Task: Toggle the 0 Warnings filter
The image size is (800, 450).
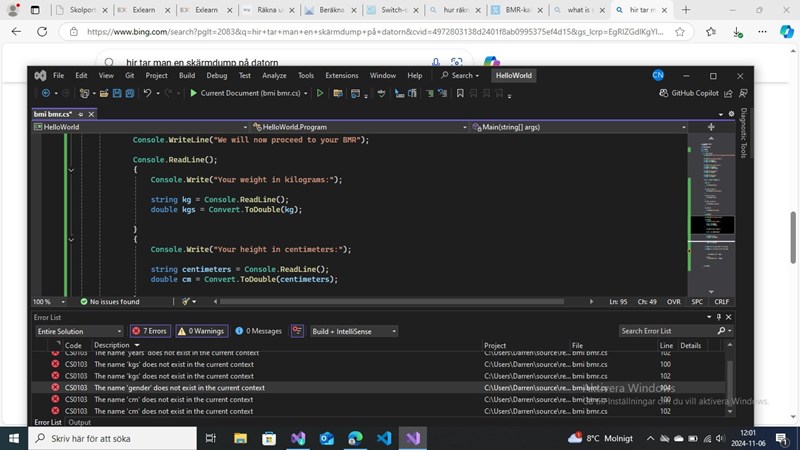Action: point(201,331)
